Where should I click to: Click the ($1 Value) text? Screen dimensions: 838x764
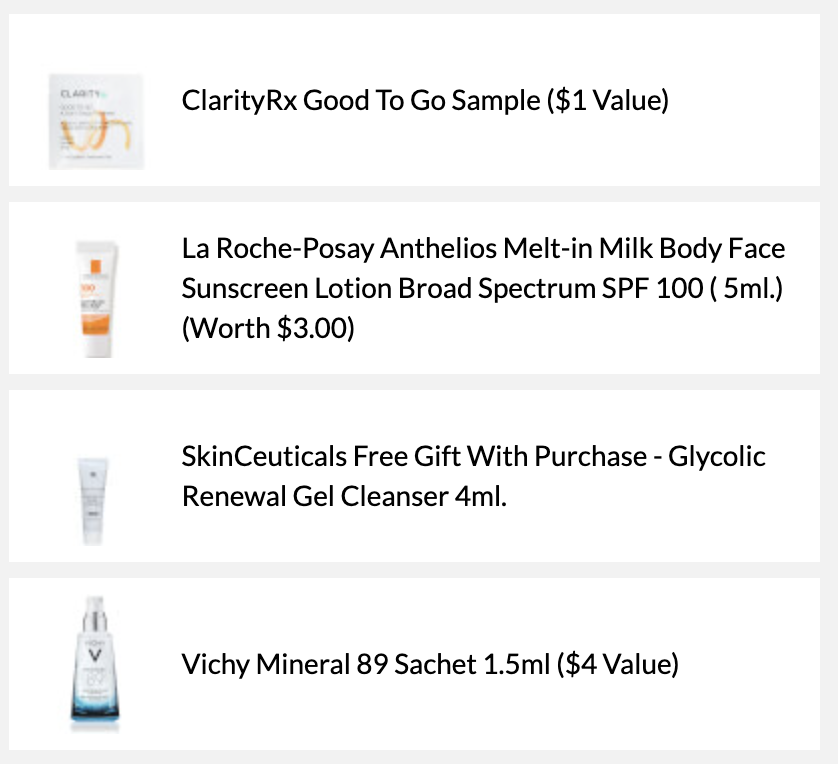(608, 100)
